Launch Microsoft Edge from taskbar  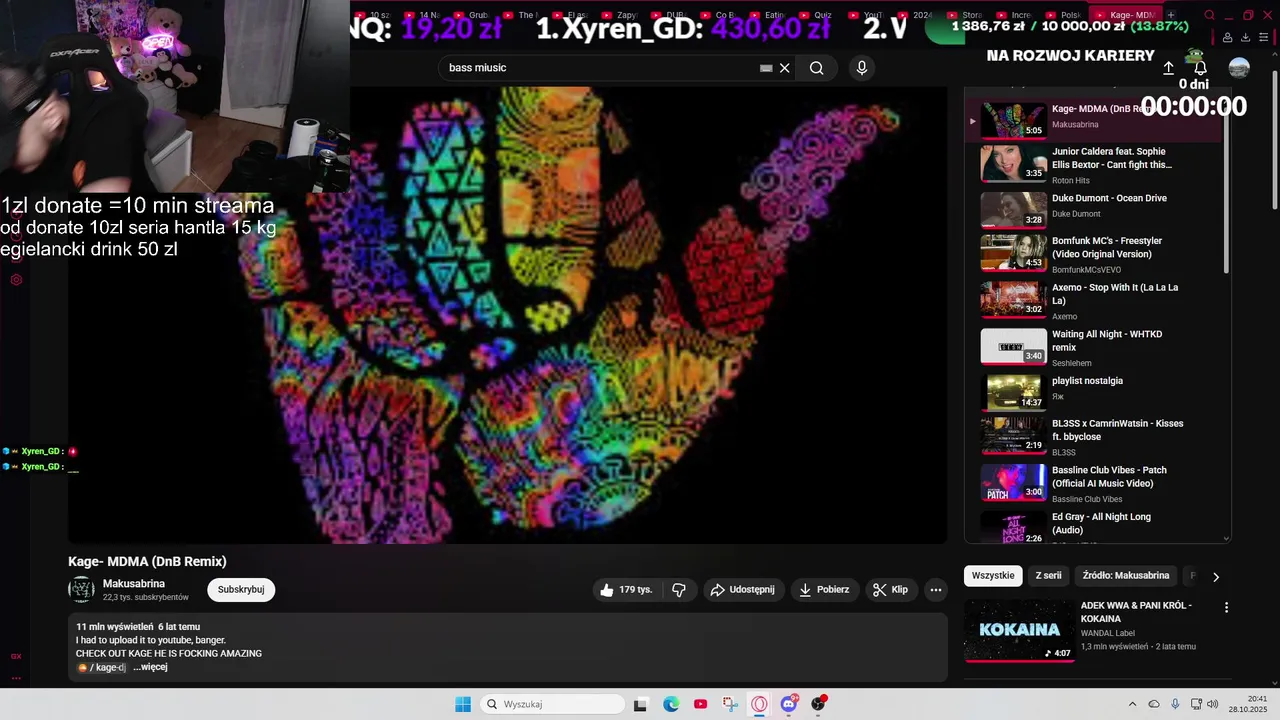tap(671, 704)
